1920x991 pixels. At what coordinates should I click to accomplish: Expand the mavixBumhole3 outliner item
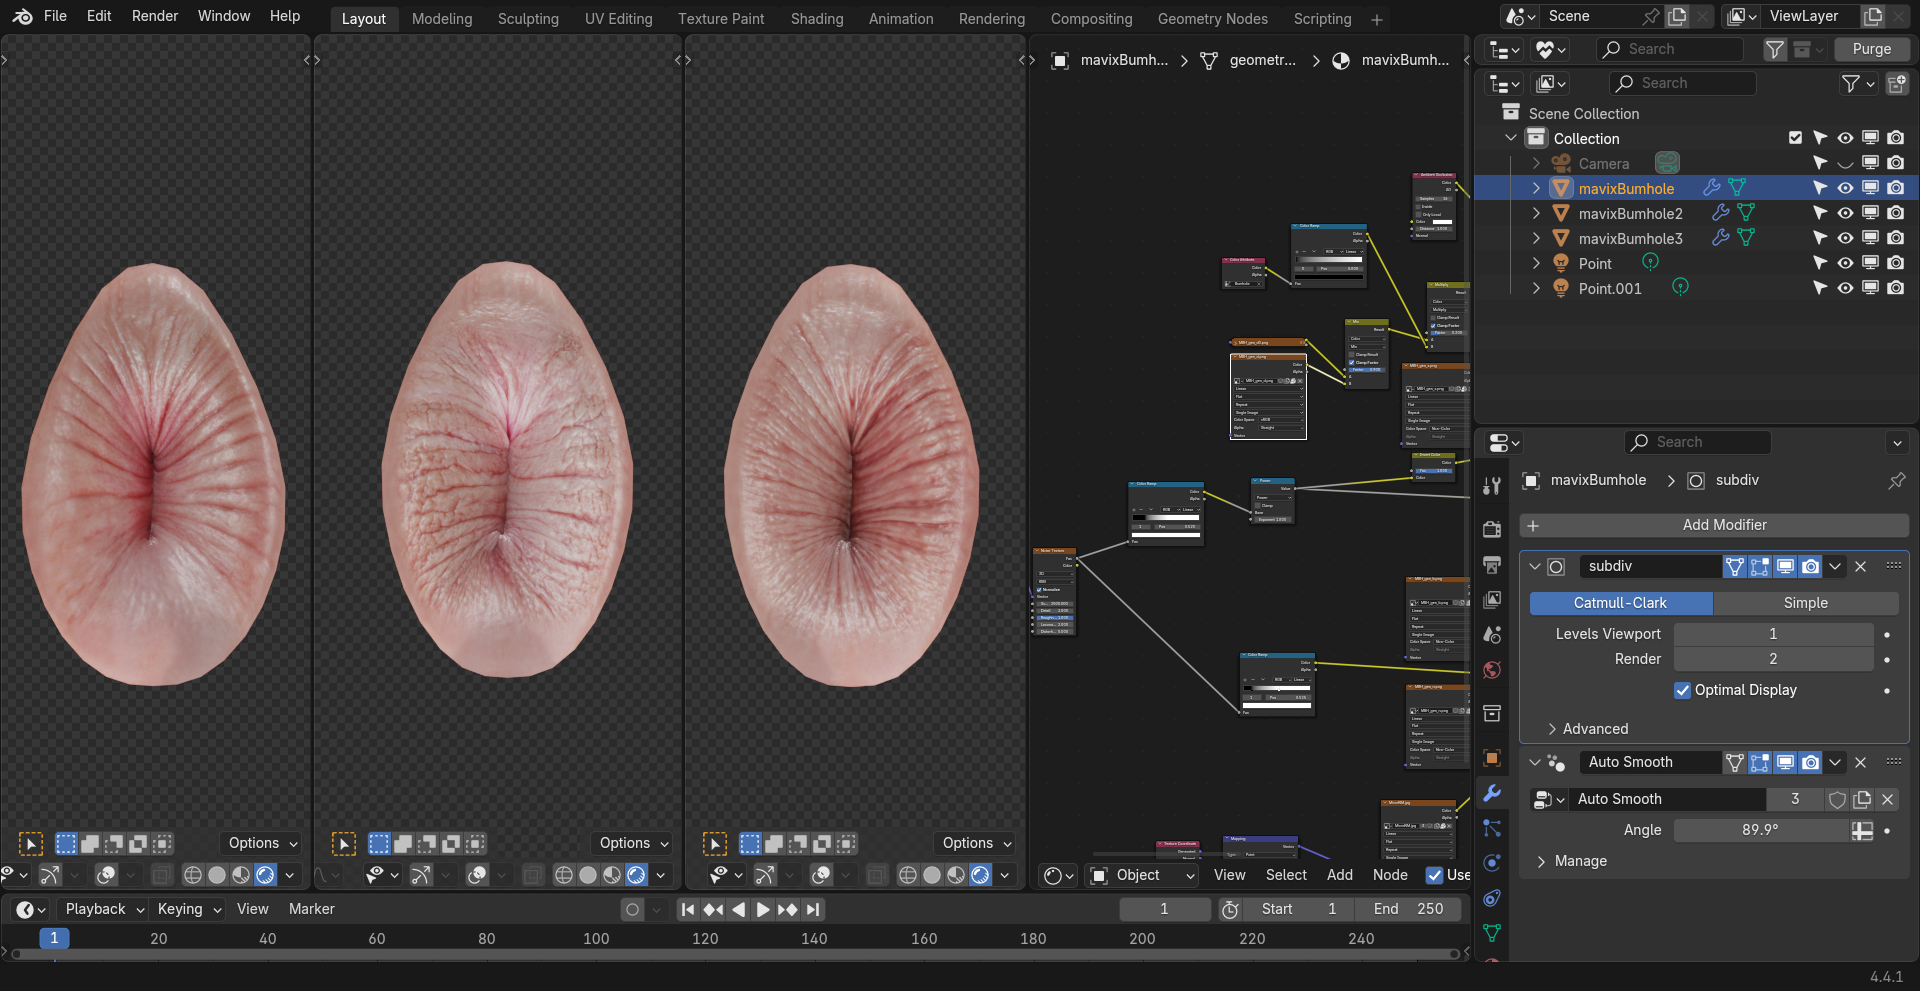click(x=1536, y=239)
